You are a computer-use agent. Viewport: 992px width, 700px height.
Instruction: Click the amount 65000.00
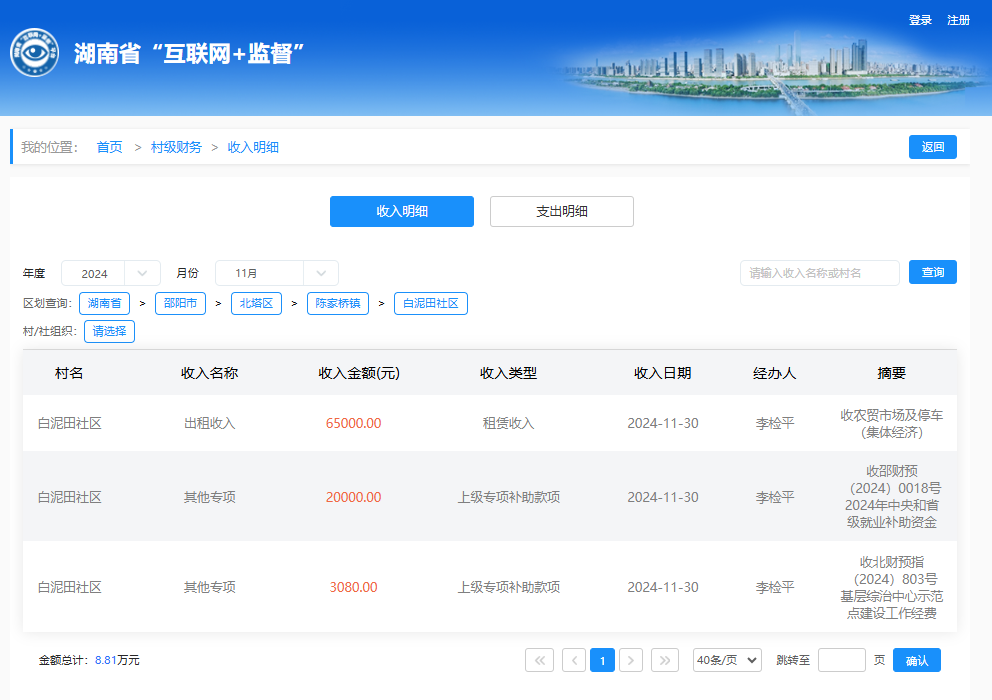(x=354, y=423)
